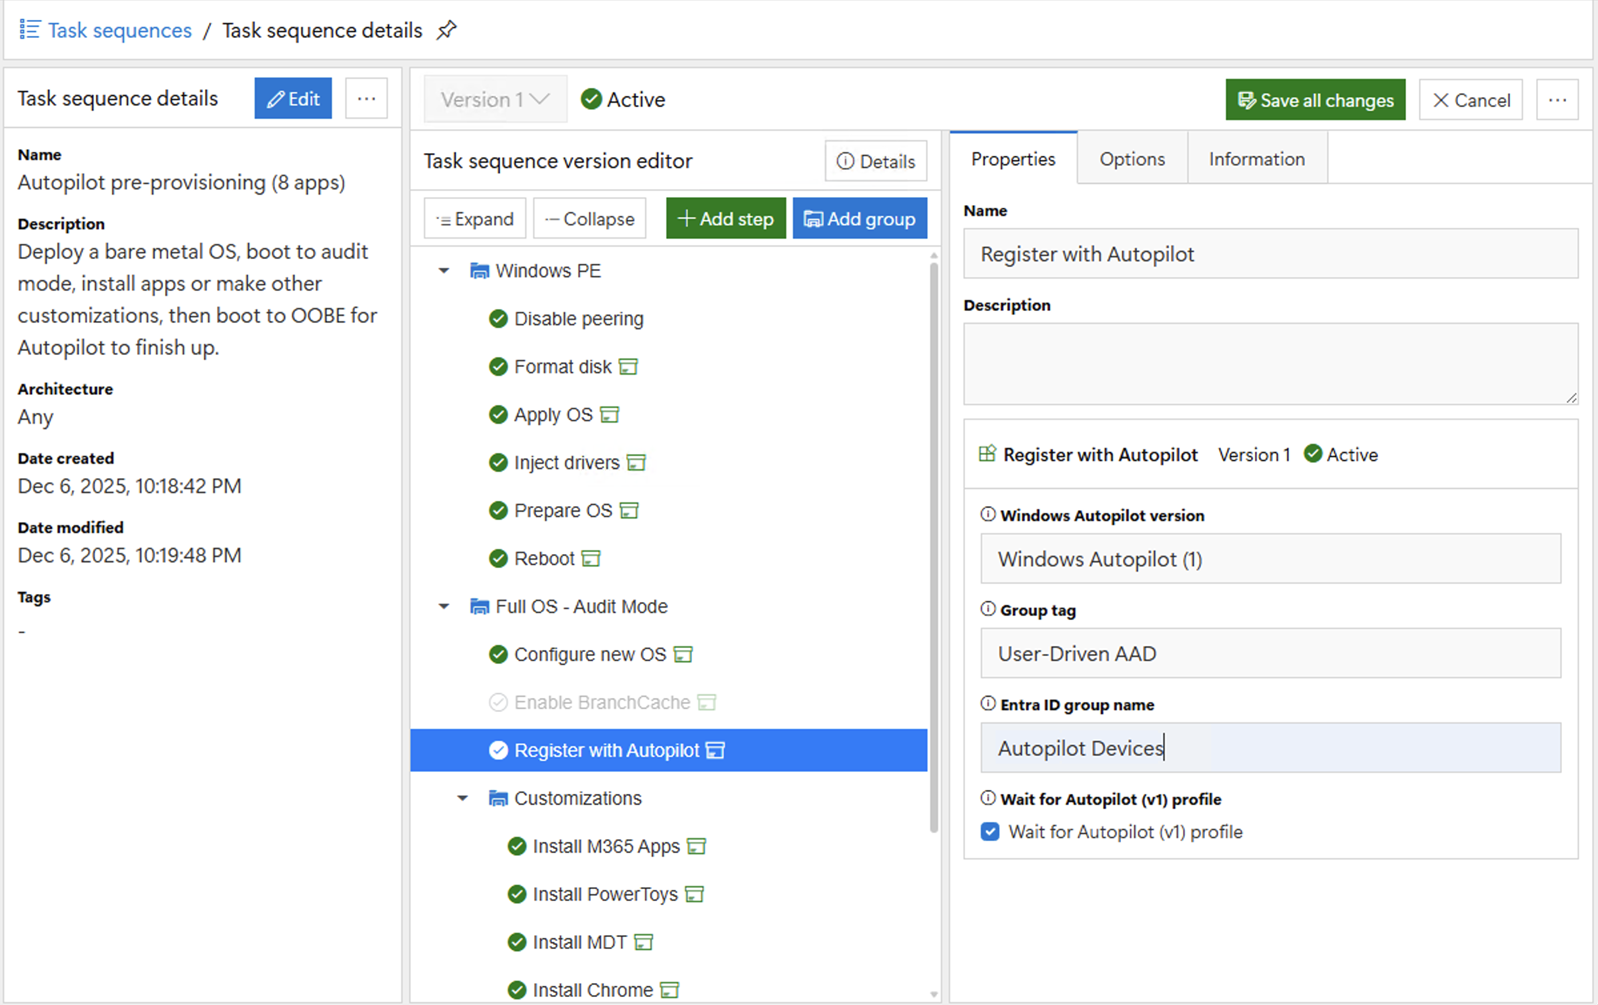Screen dimensions: 1598x1005
Task: Collapse the Customizations group
Action: point(462,799)
